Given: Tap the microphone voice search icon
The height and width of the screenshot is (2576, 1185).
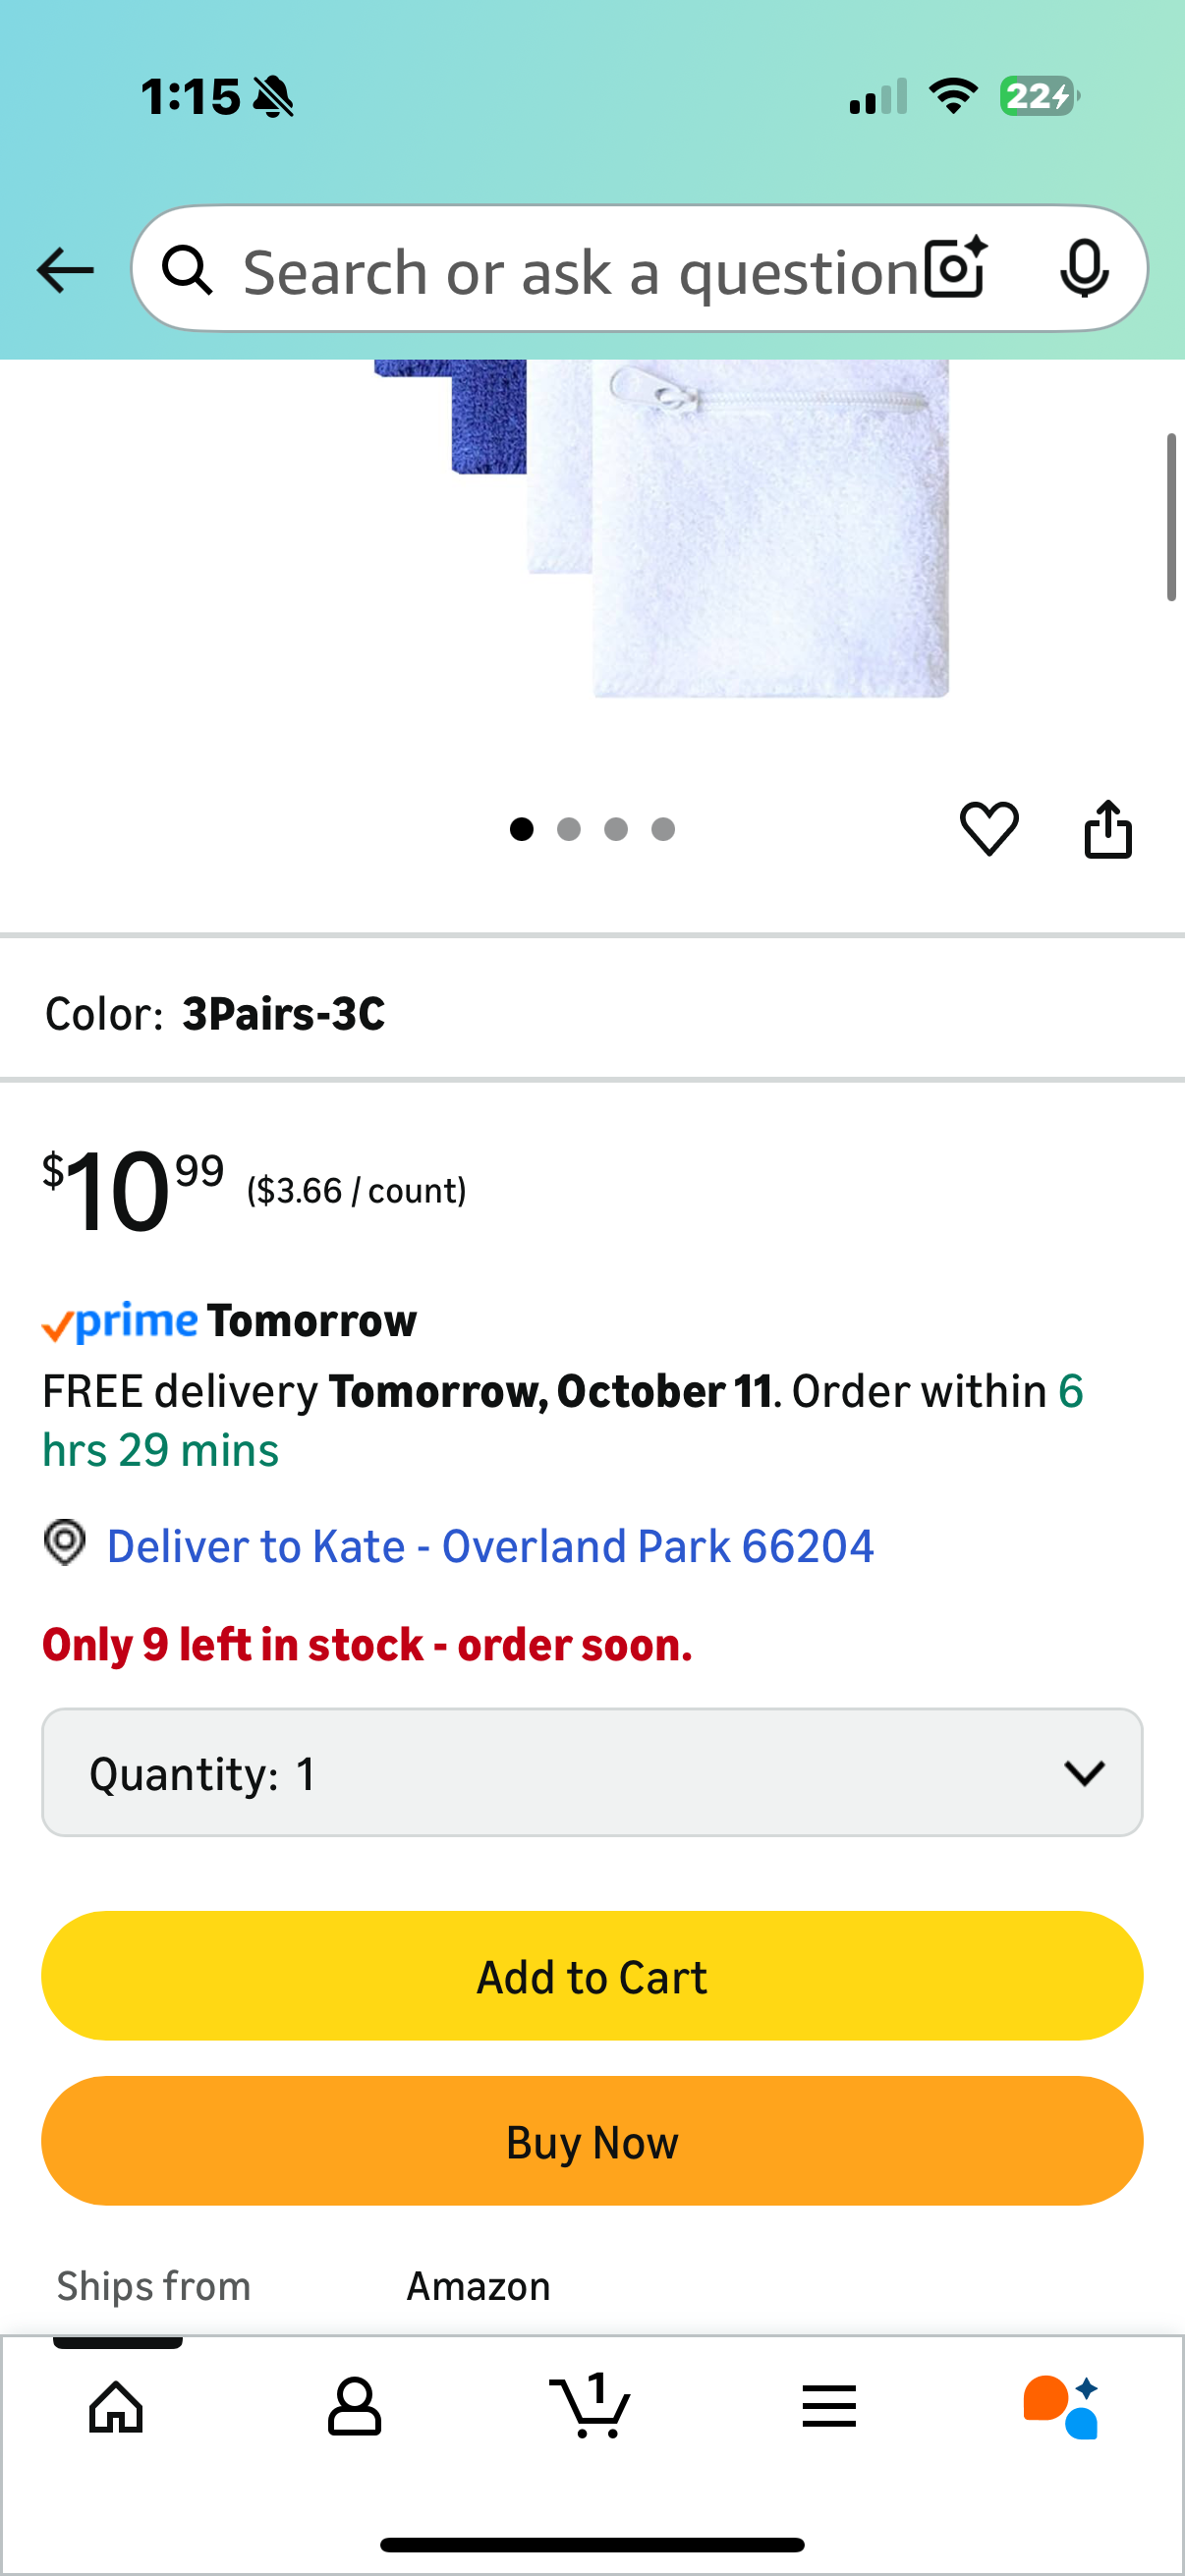Looking at the screenshot, I should (x=1083, y=269).
